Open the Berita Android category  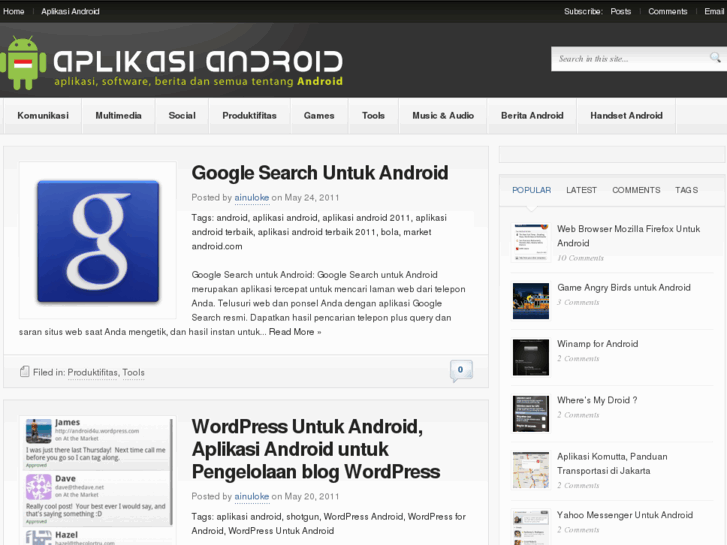click(532, 115)
